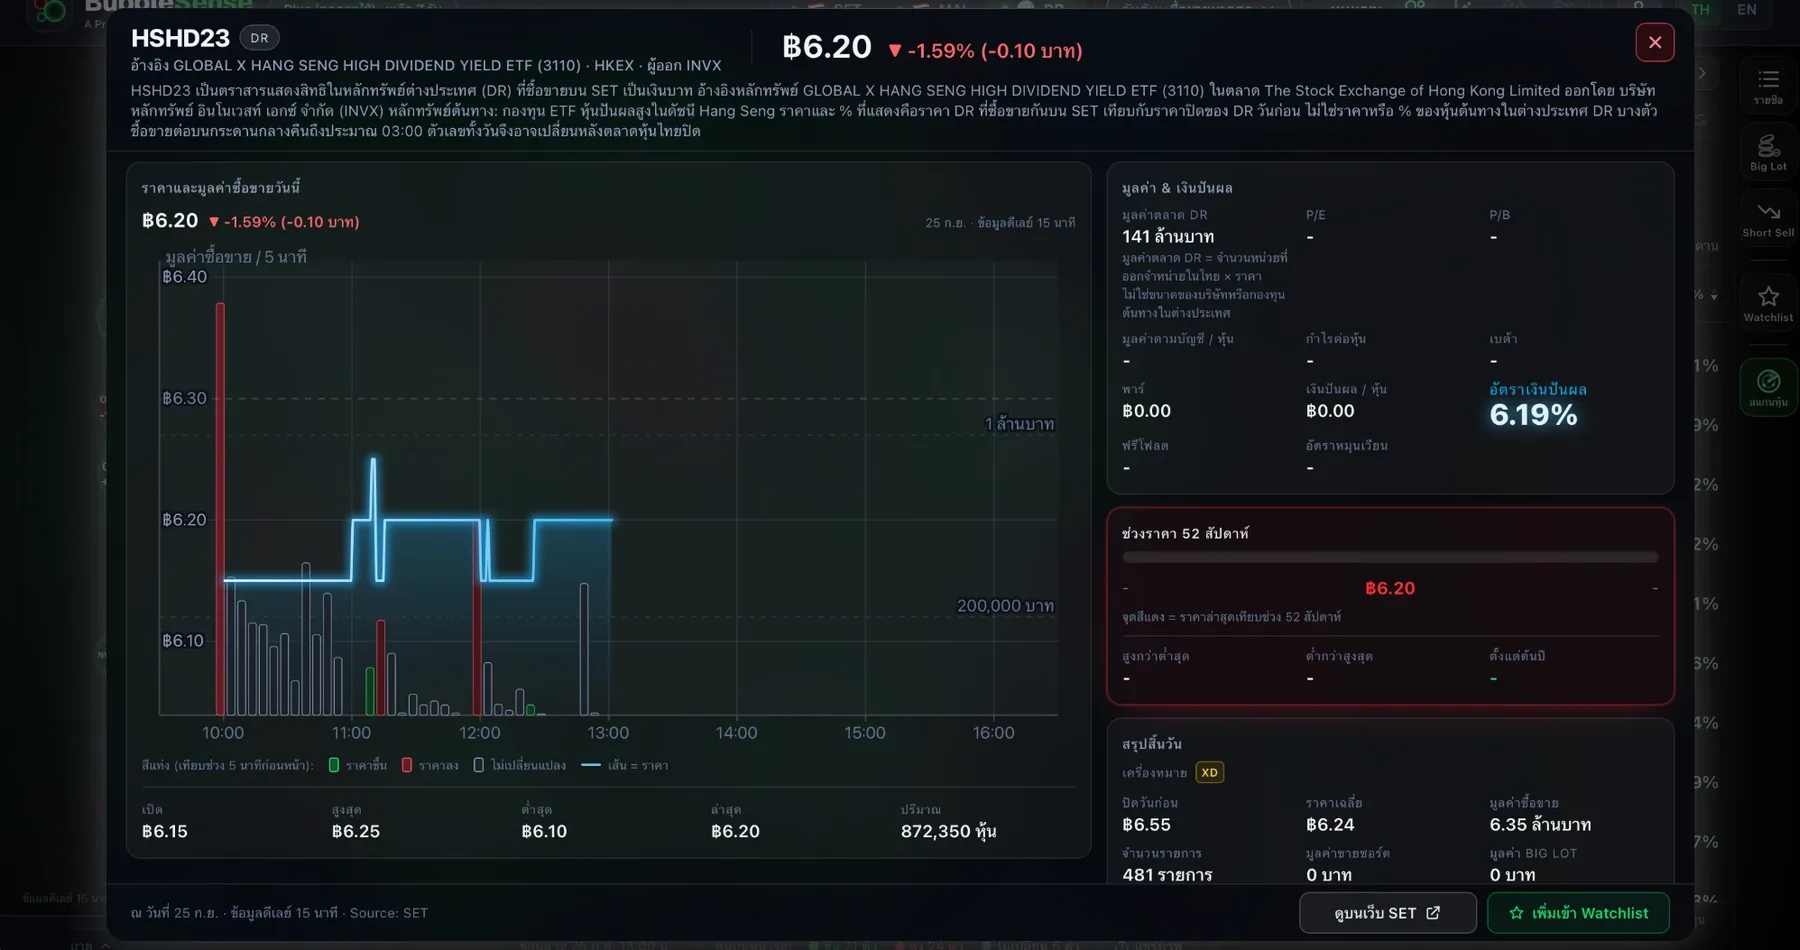Viewport: 1800px width, 950px height.
Task: Click the 'HSHD23' title text
Action: click(x=180, y=38)
